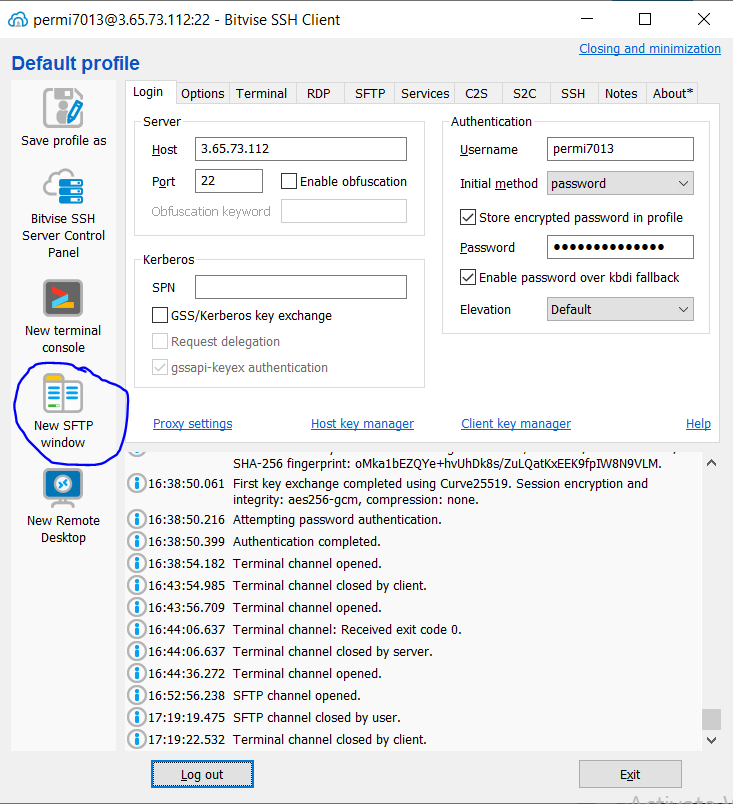Screen dimensions: 733x804
Task: Click info icon beside Attempting password authentication
Action: click(136, 519)
